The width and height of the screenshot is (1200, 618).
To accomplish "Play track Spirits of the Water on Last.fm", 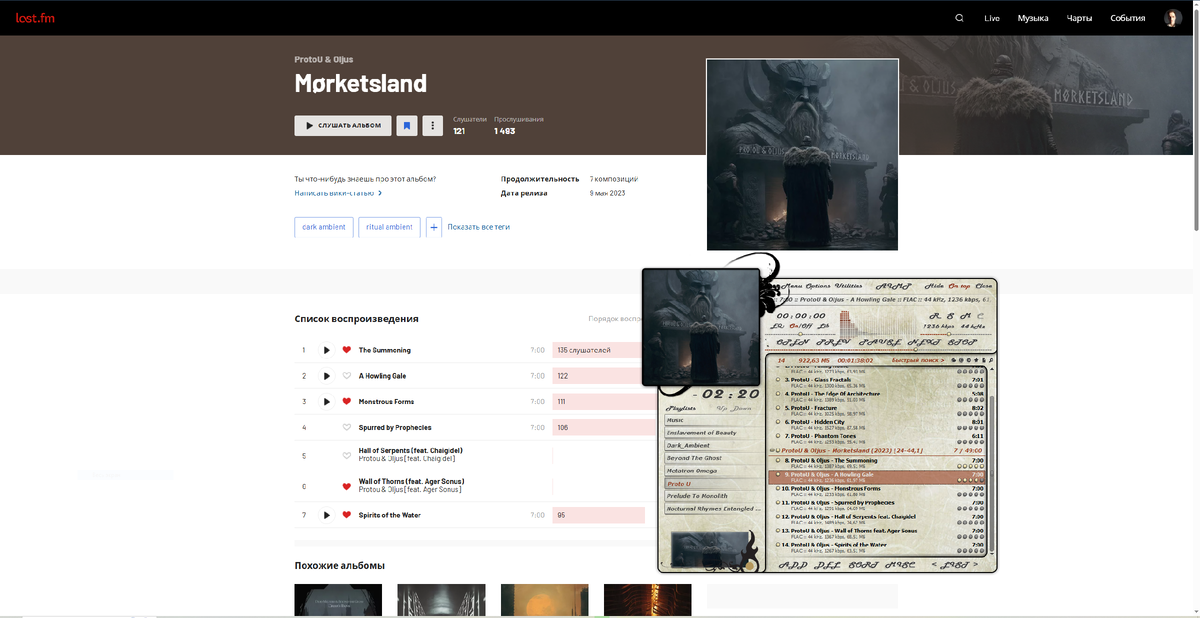I will [326, 515].
